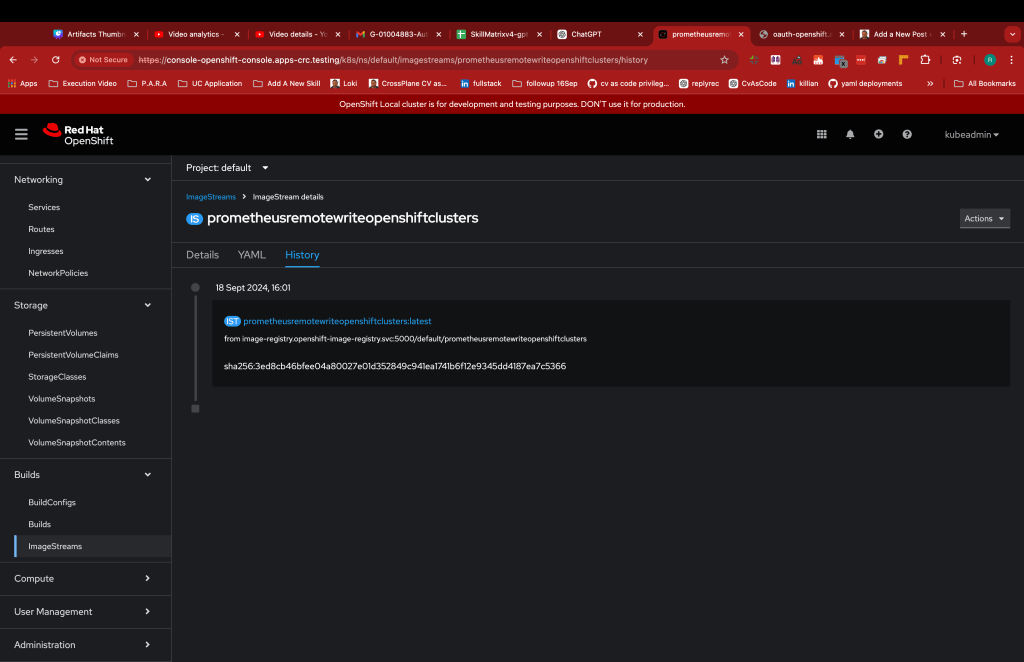The image size is (1024, 662).
Task: Click the address bar URL
Action: click(x=393, y=59)
